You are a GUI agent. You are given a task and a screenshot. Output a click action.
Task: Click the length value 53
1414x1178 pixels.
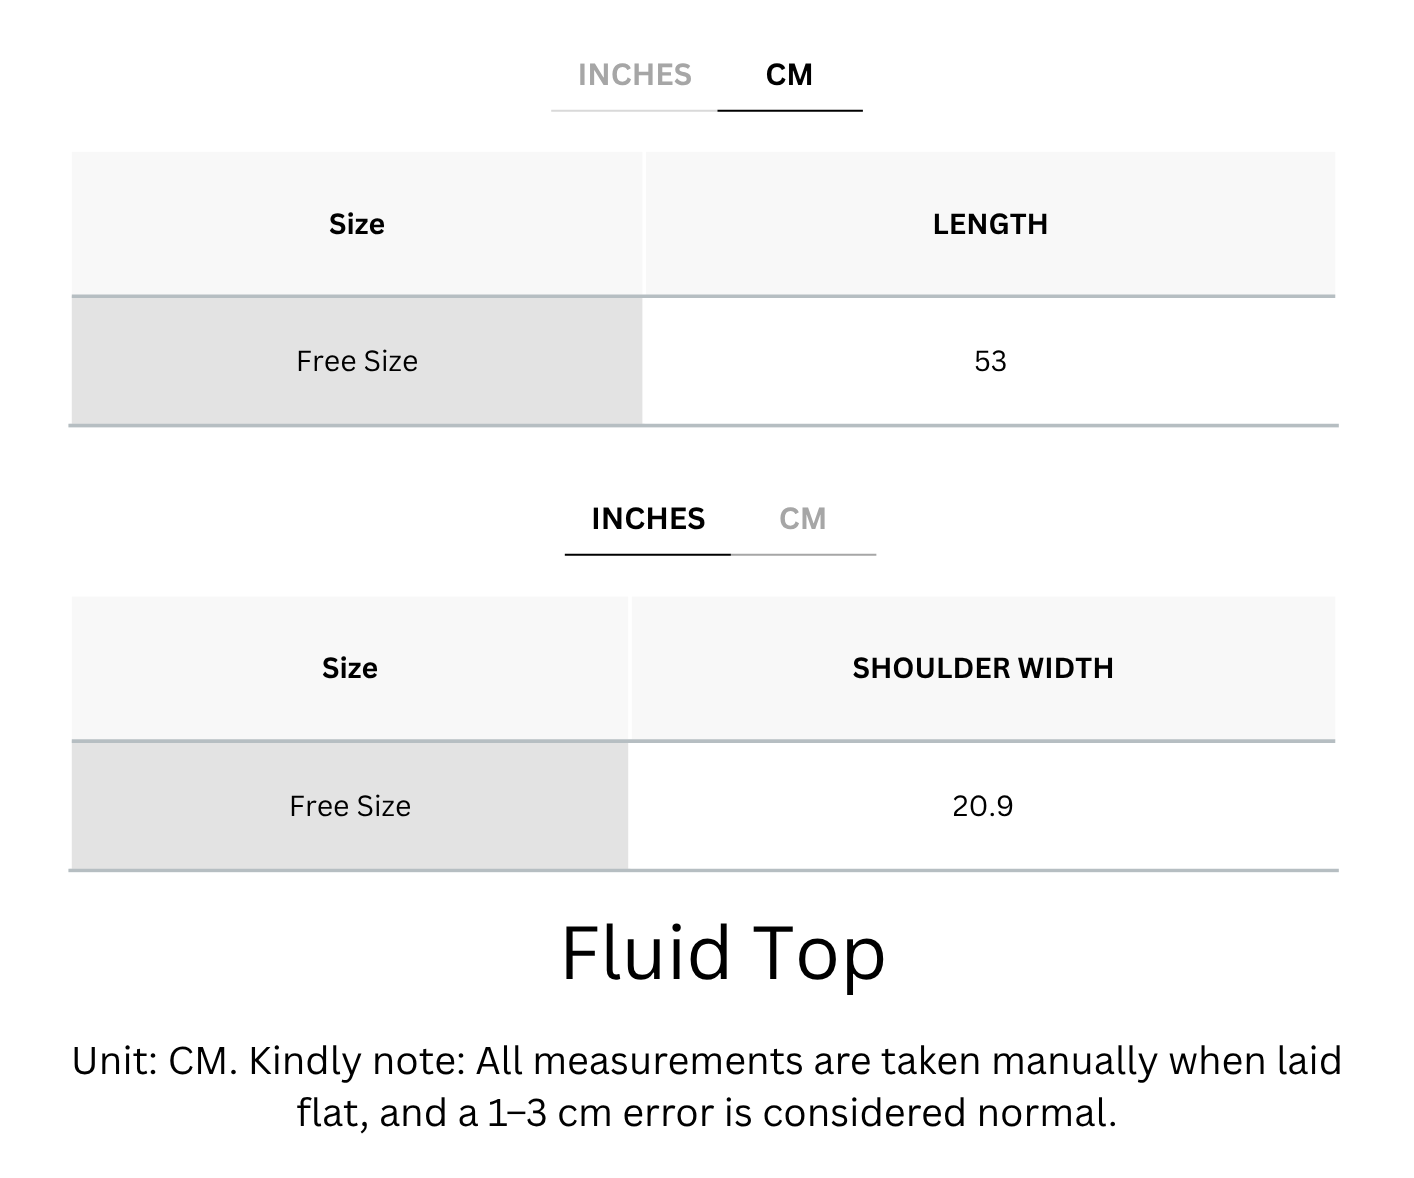tap(990, 361)
